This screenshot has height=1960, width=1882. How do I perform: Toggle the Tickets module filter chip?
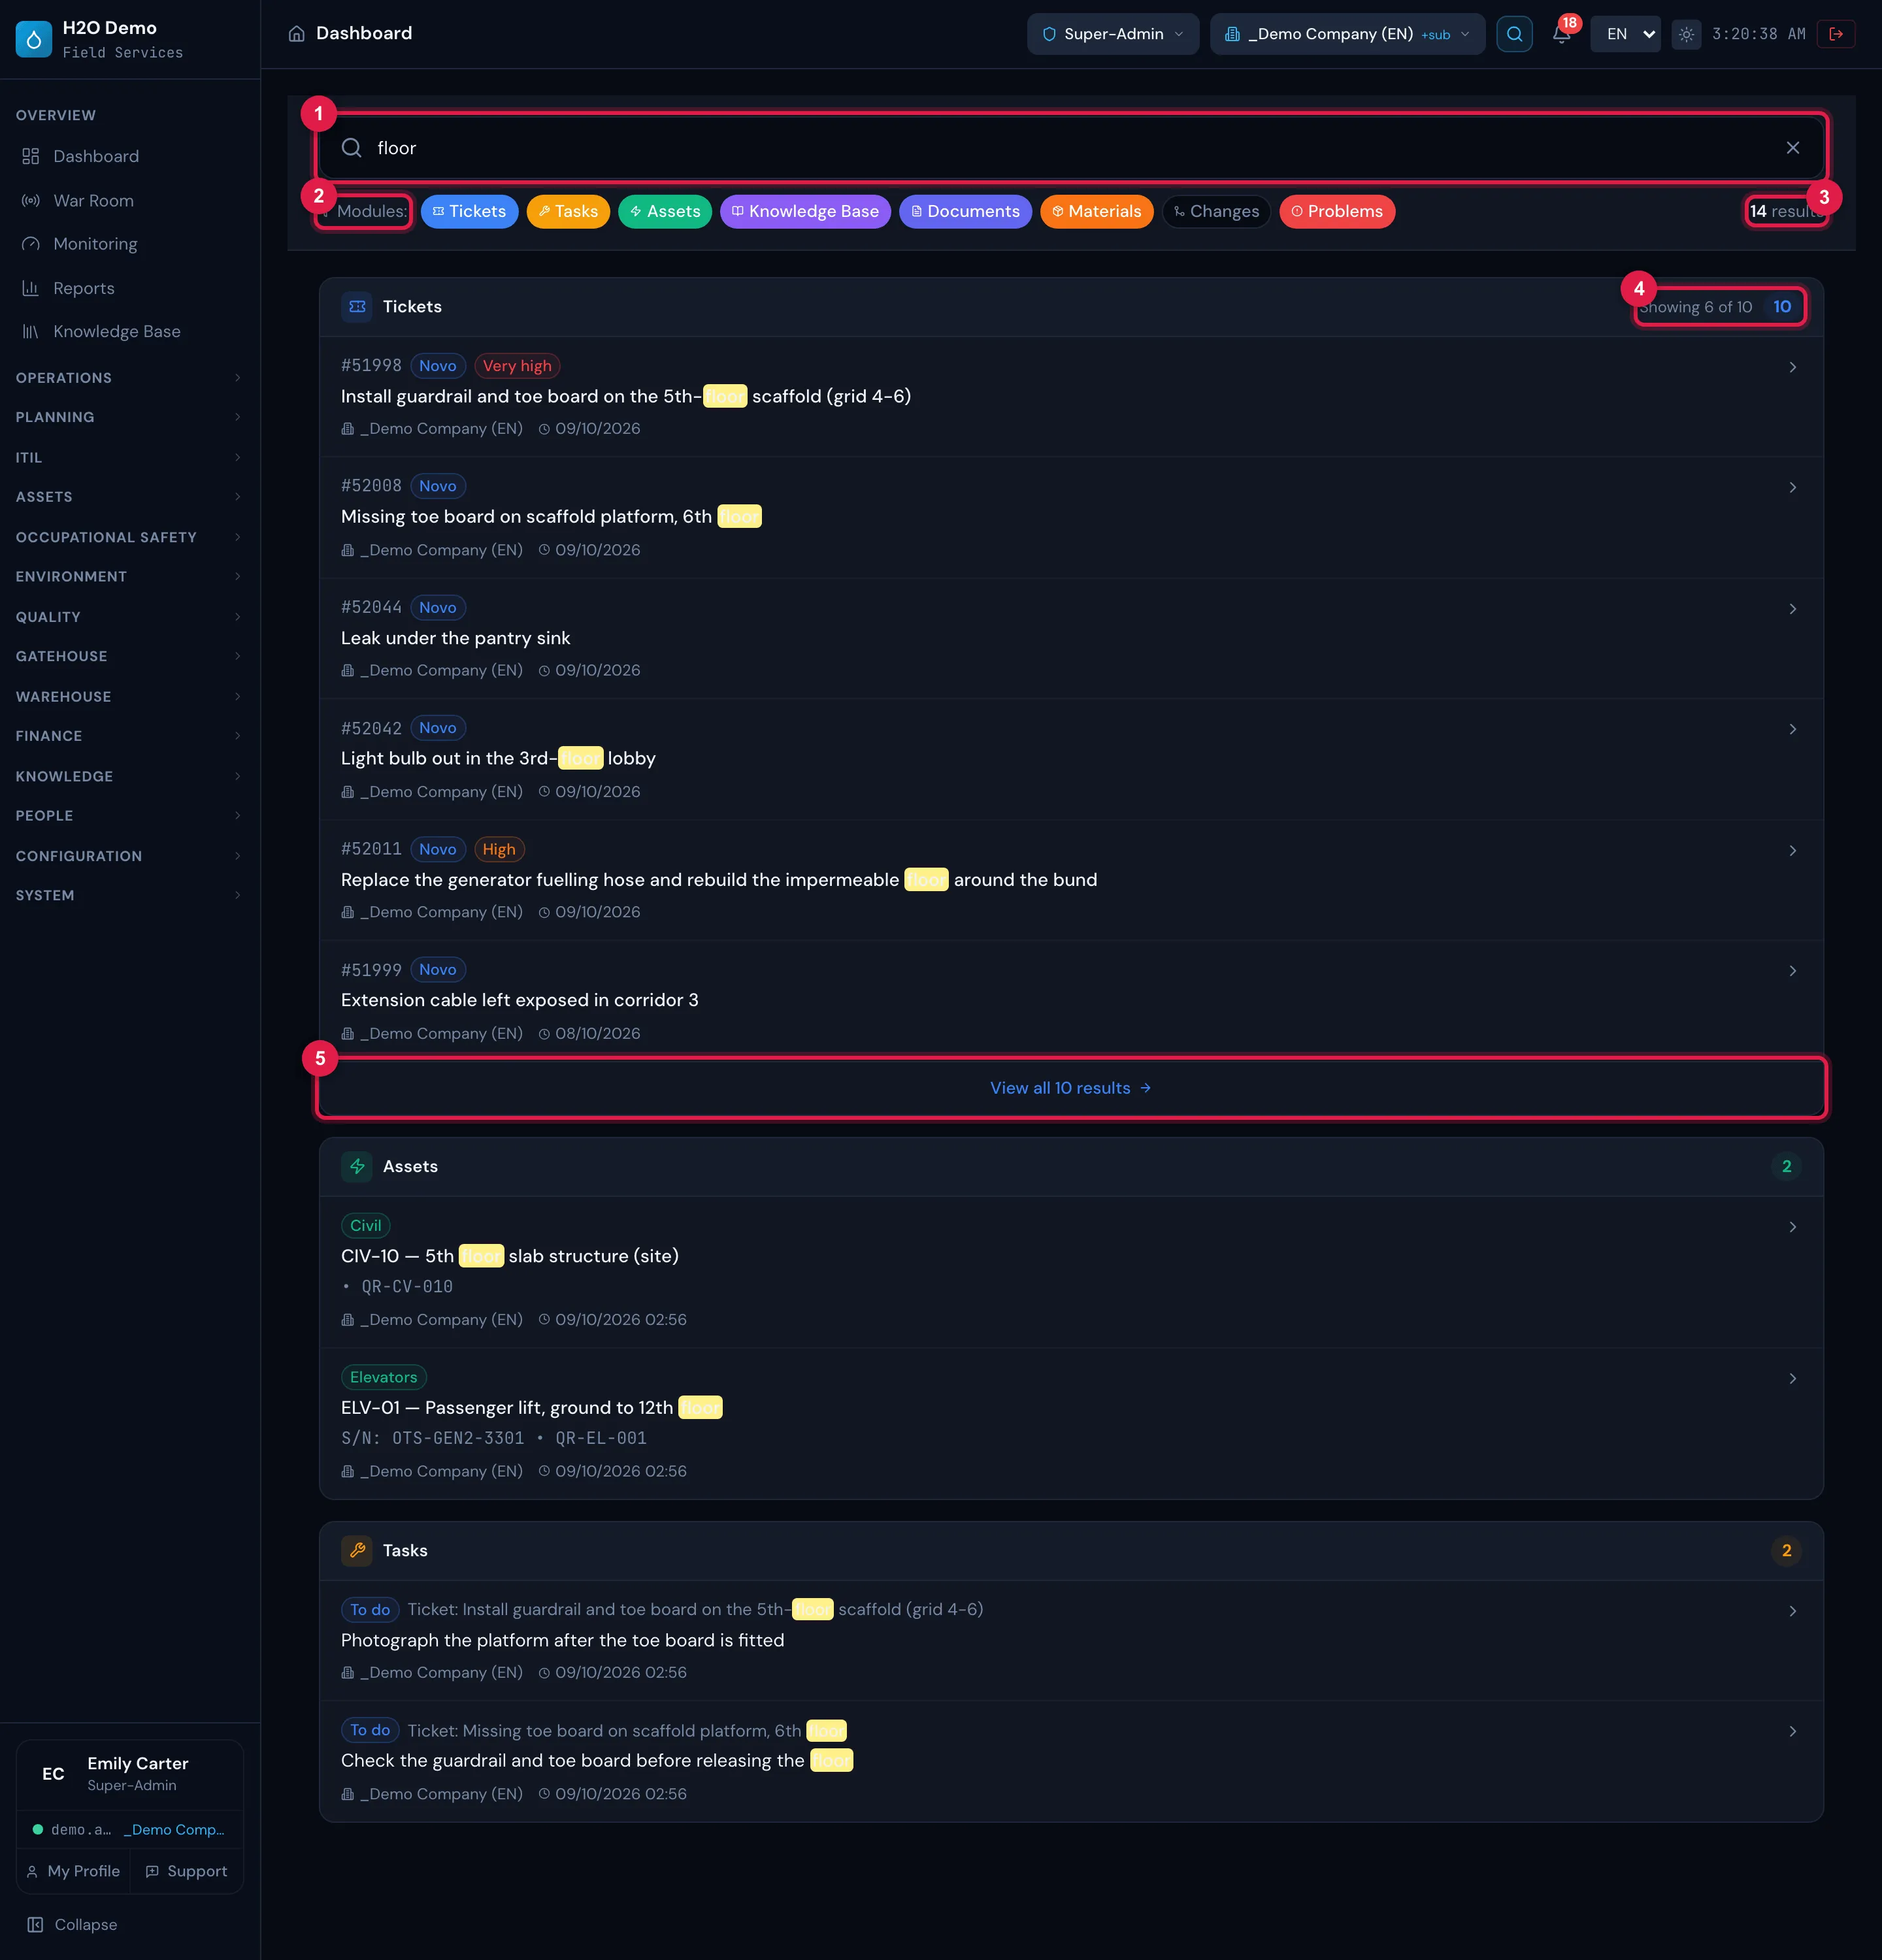coord(469,211)
